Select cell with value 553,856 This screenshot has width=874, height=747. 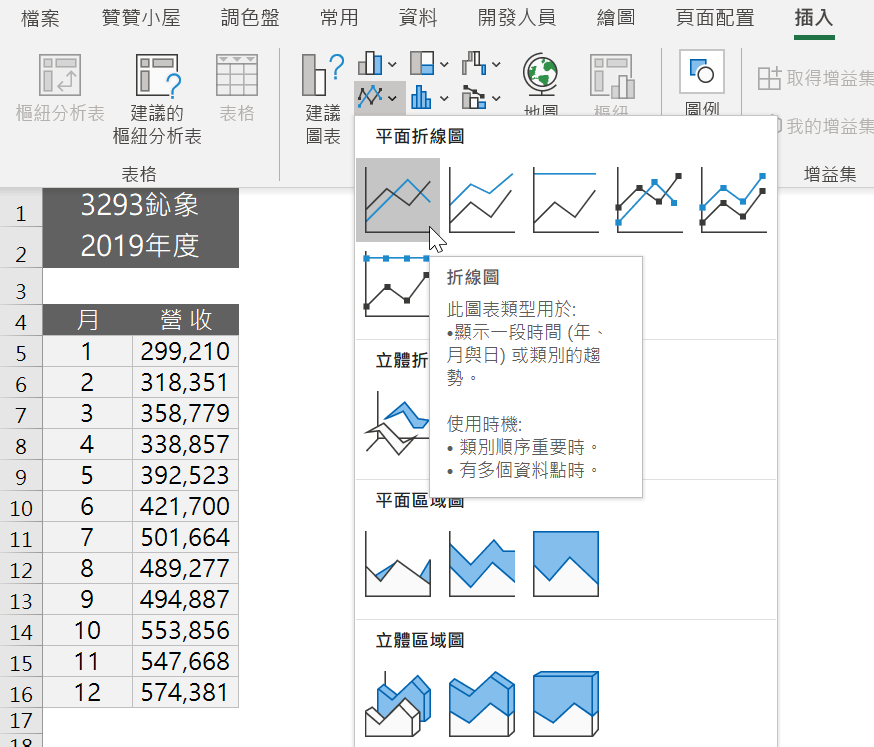(186, 630)
